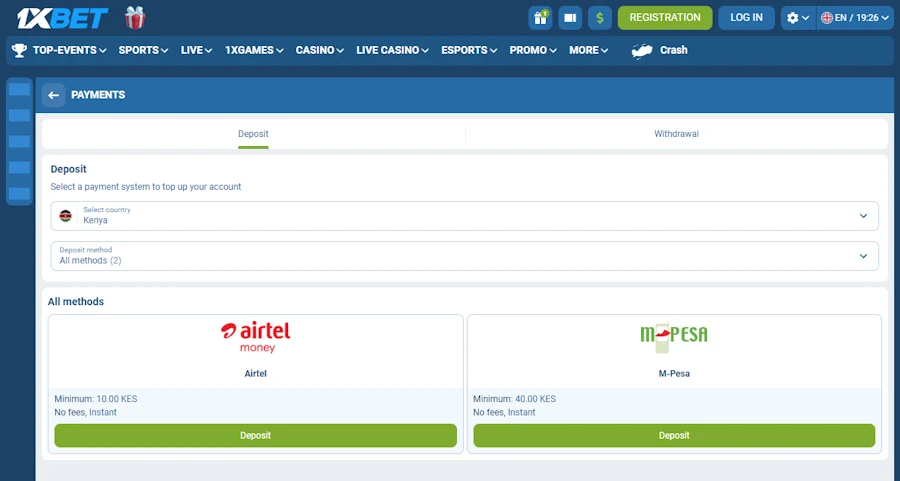This screenshot has width=900, height=481.
Task: Click the PAYMENTS header title
Action: pos(98,95)
